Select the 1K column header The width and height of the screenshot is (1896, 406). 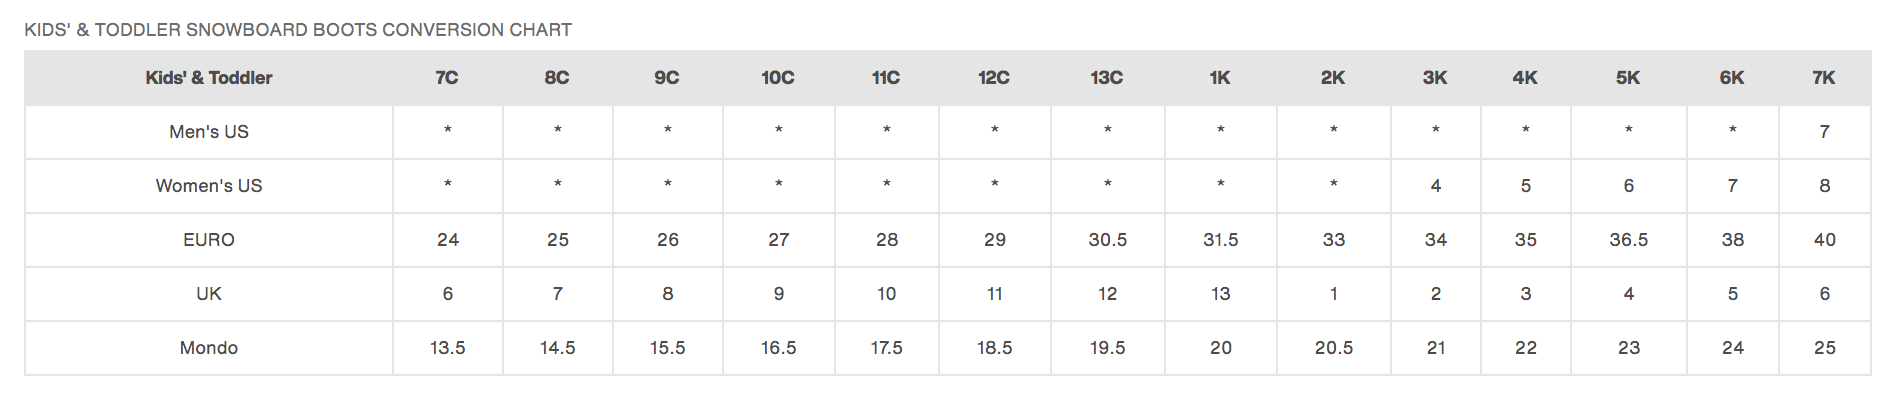click(1219, 78)
